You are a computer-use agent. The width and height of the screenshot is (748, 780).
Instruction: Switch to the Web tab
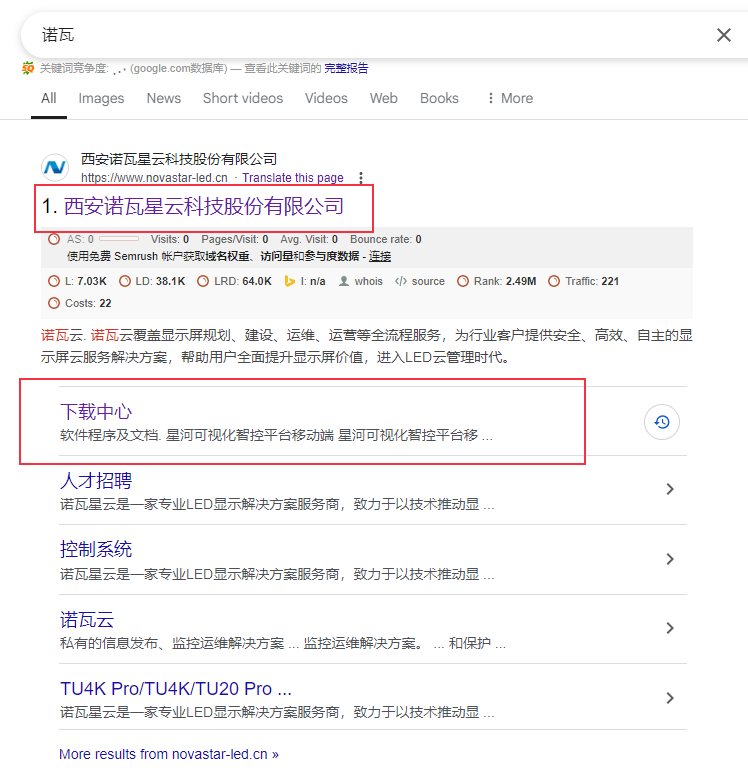point(383,98)
